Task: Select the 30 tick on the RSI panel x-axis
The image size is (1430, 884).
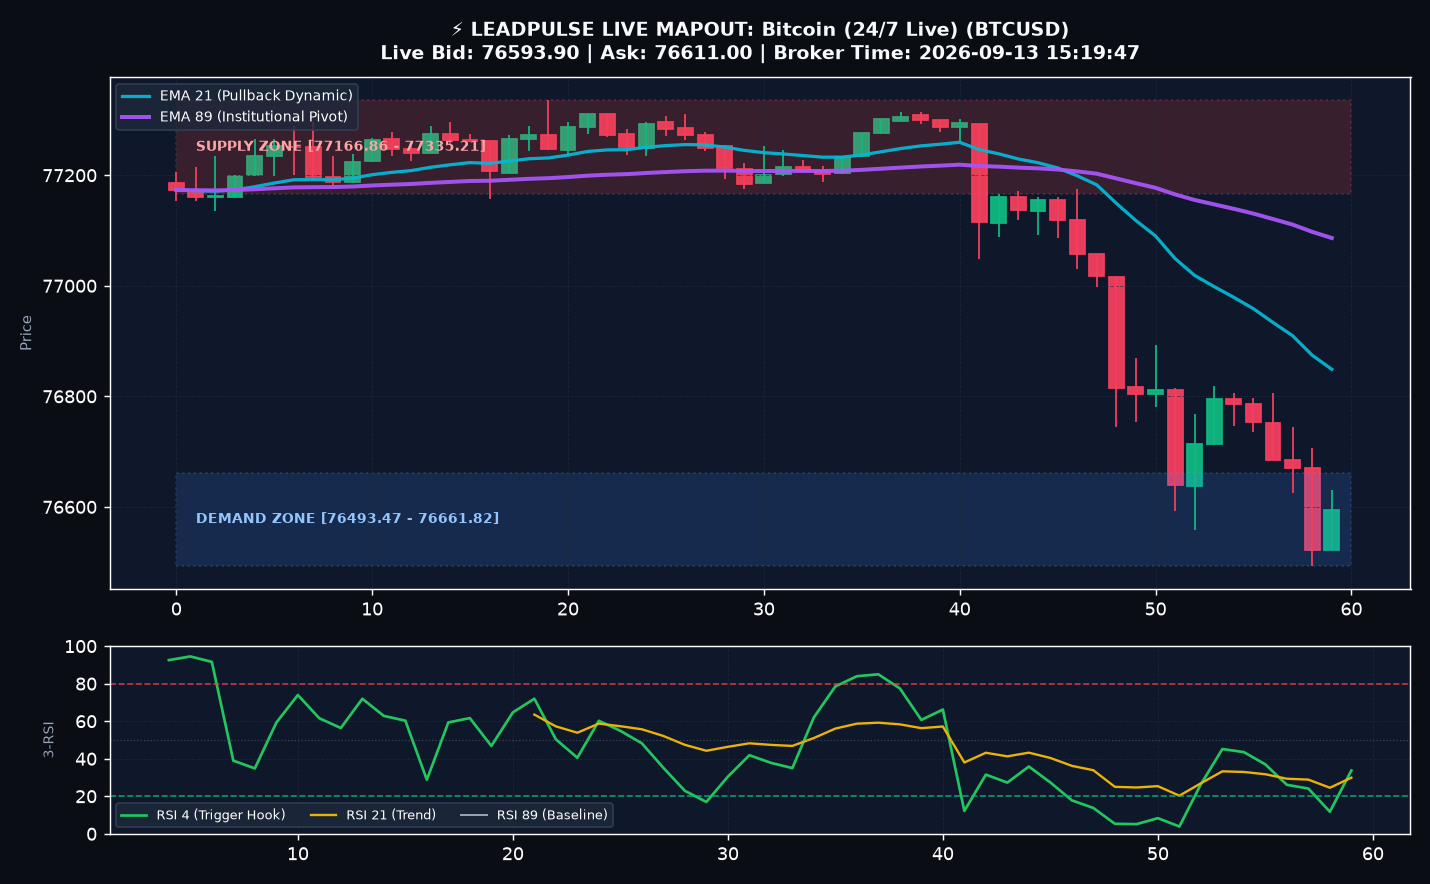Action: pos(728,853)
